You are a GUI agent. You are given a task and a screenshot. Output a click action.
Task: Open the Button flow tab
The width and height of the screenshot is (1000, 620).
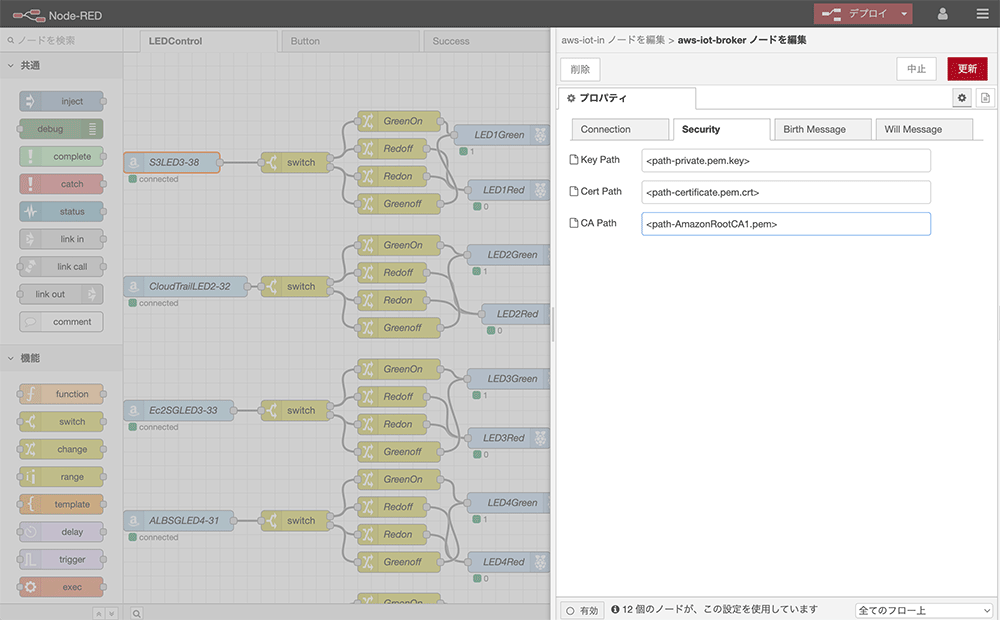click(x=350, y=41)
